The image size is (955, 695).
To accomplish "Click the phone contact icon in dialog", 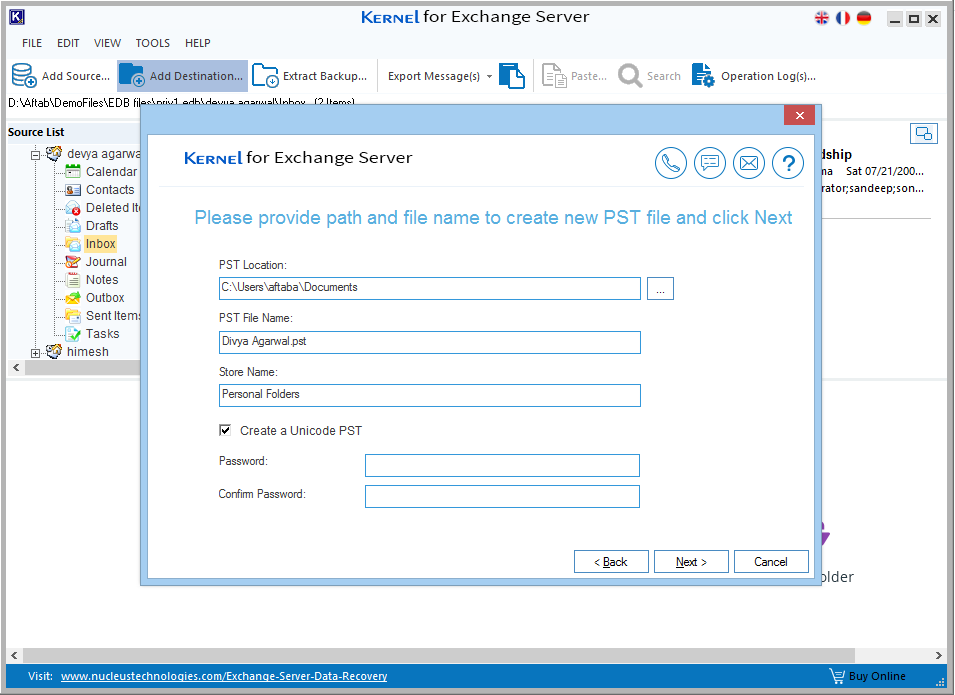I will tap(671, 163).
